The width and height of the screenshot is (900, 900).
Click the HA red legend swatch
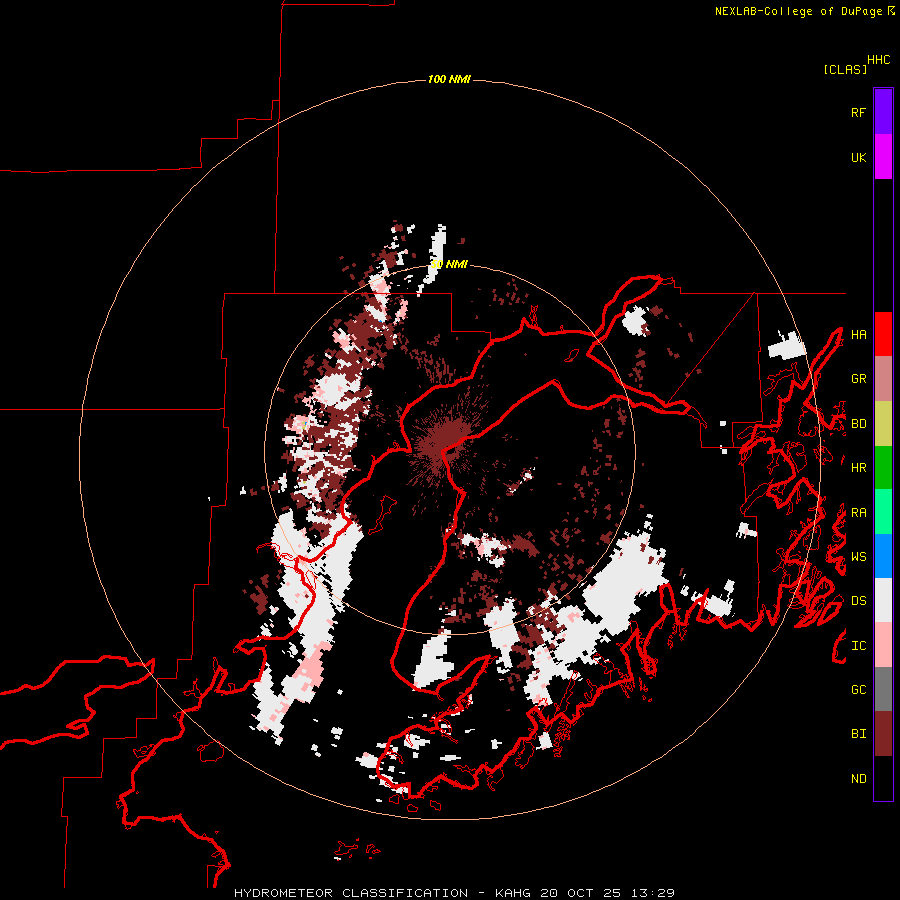coord(883,334)
